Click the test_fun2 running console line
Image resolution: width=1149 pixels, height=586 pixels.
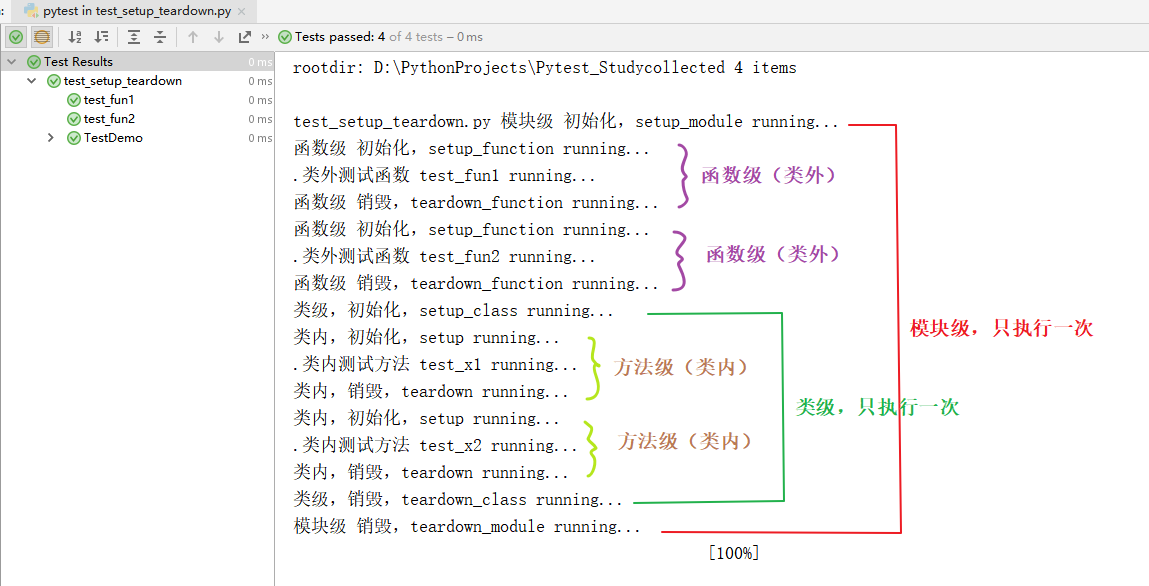pyautogui.click(x=444, y=256)
